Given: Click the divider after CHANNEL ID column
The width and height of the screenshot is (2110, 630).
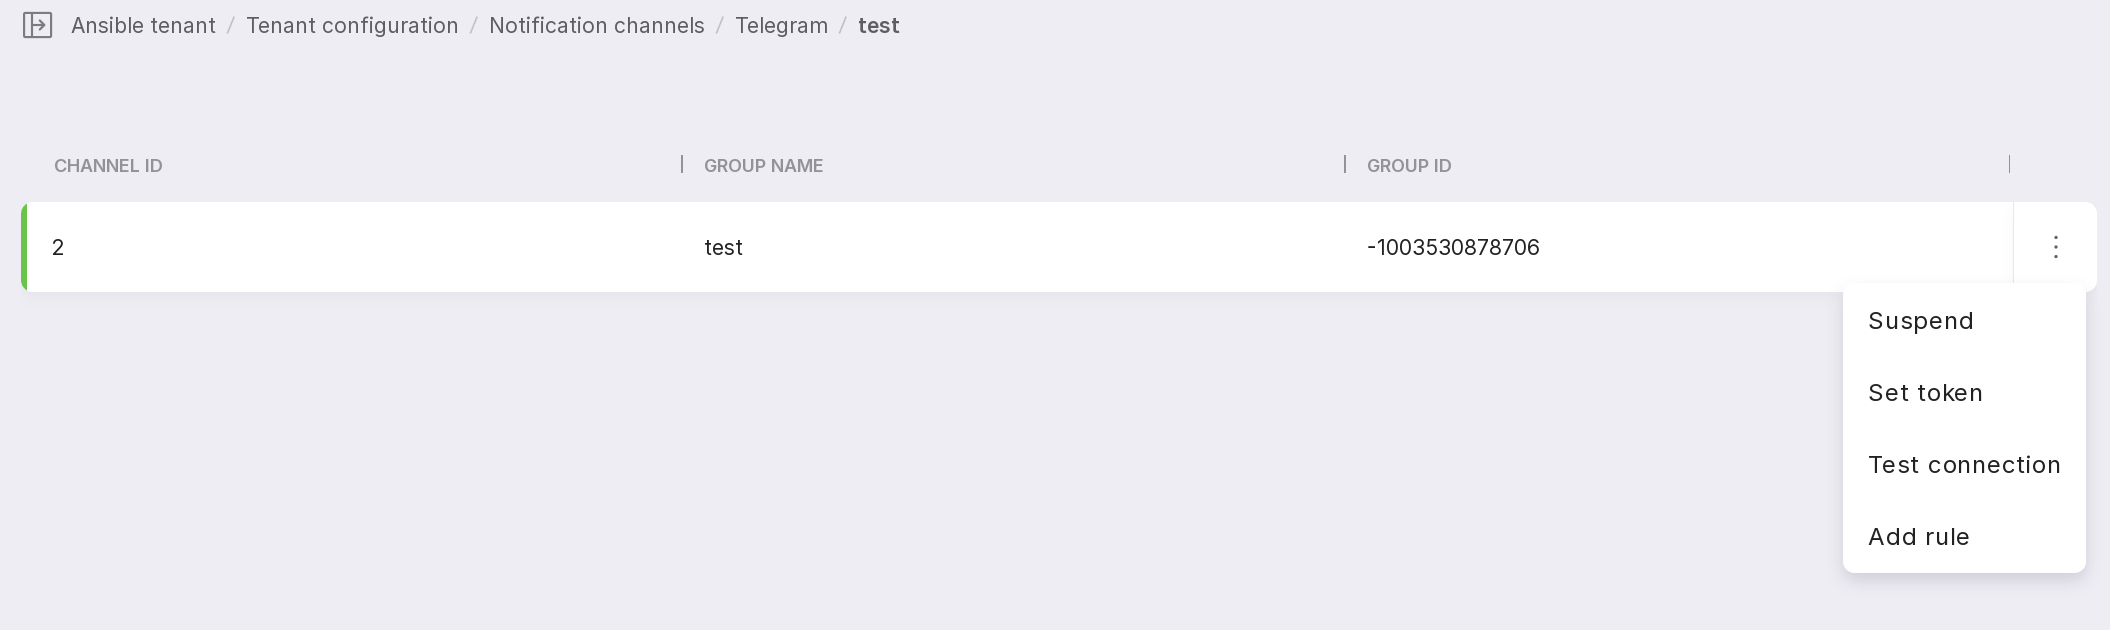Looking at the screenshot, I should (682, 164).
